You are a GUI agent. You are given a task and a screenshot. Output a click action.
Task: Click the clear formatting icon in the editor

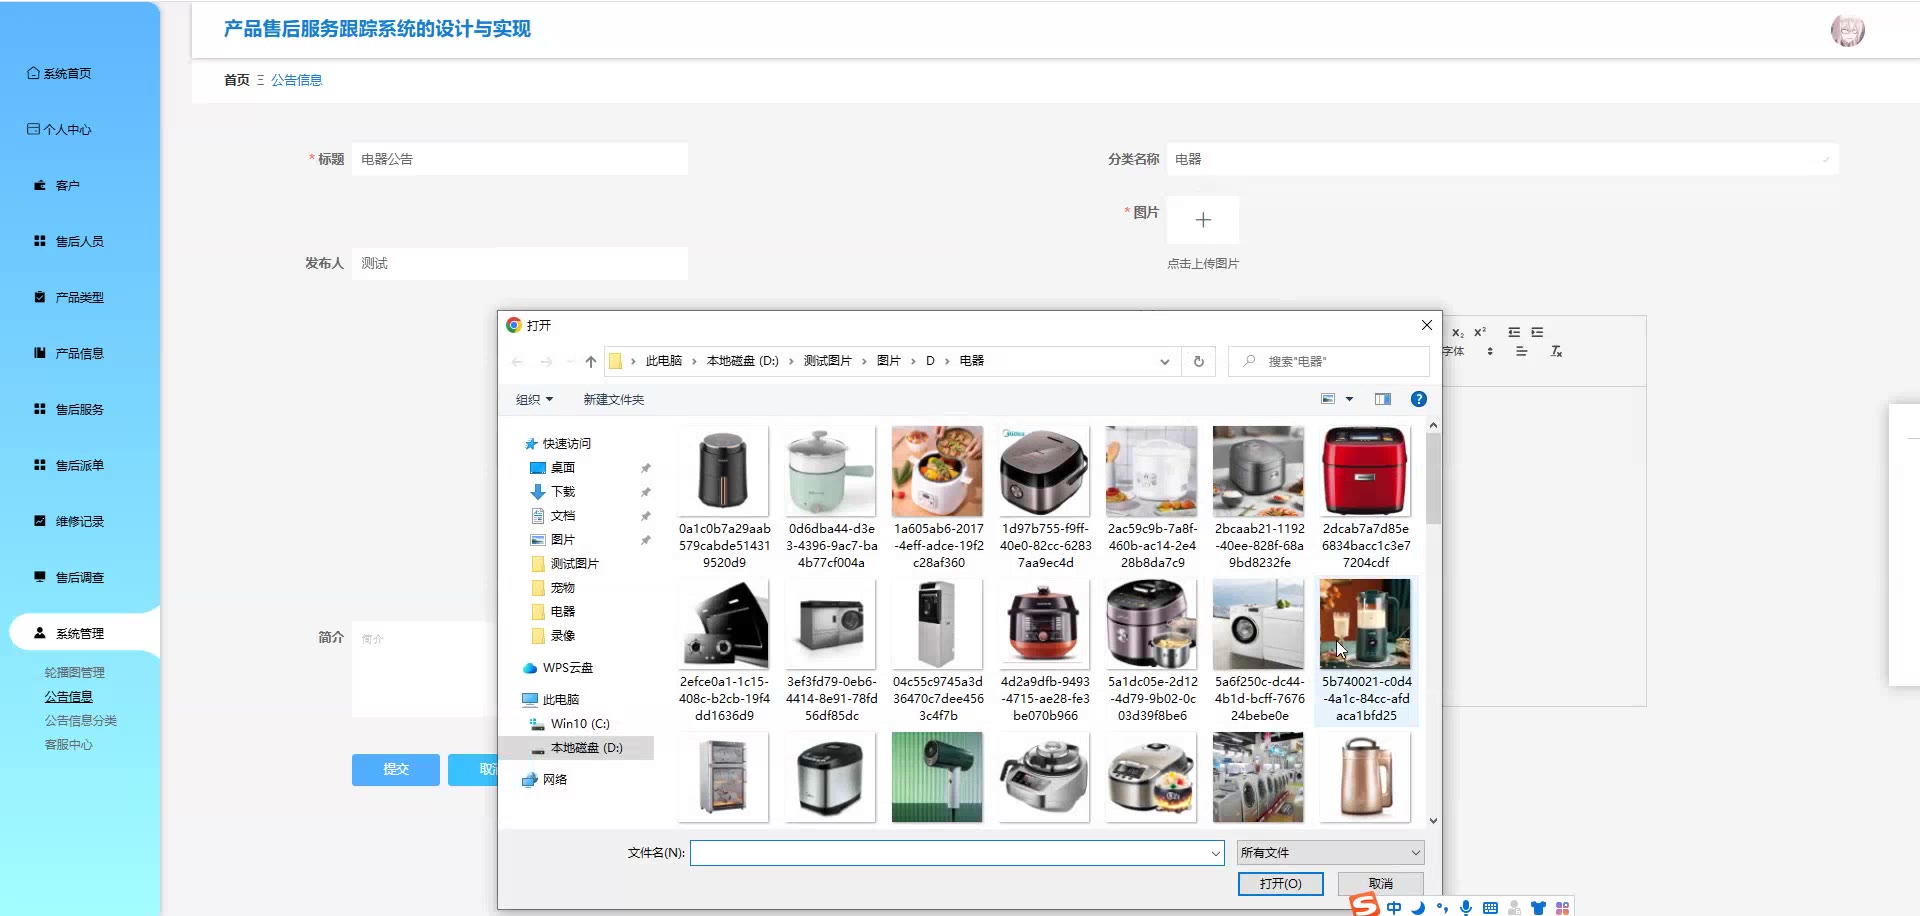pos(1556,352)
